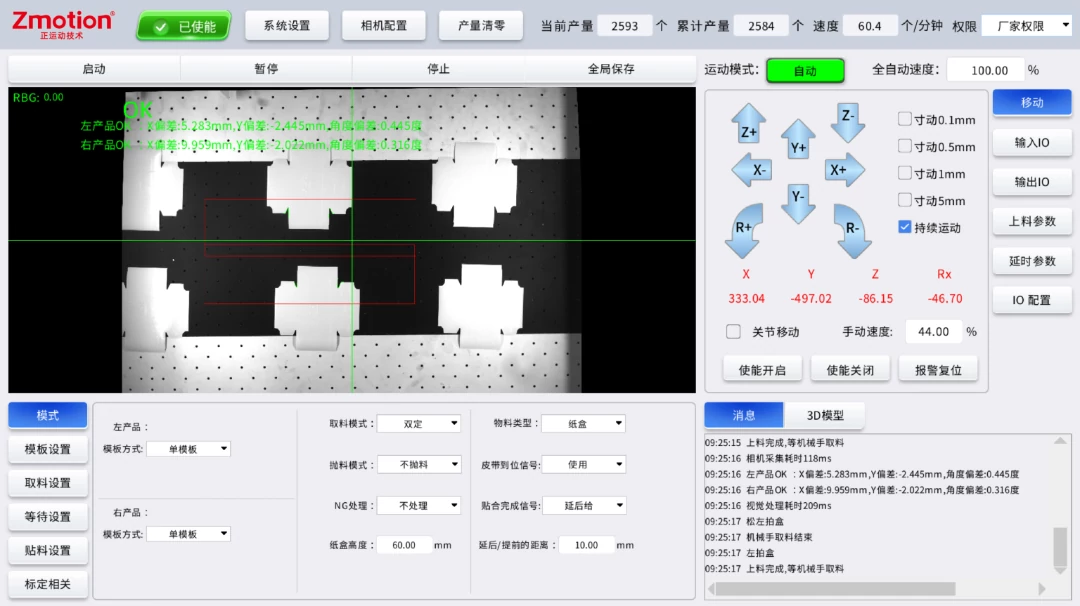
Task: Open the 贴合完成信号 dropdown
Action: coord(584,505)
